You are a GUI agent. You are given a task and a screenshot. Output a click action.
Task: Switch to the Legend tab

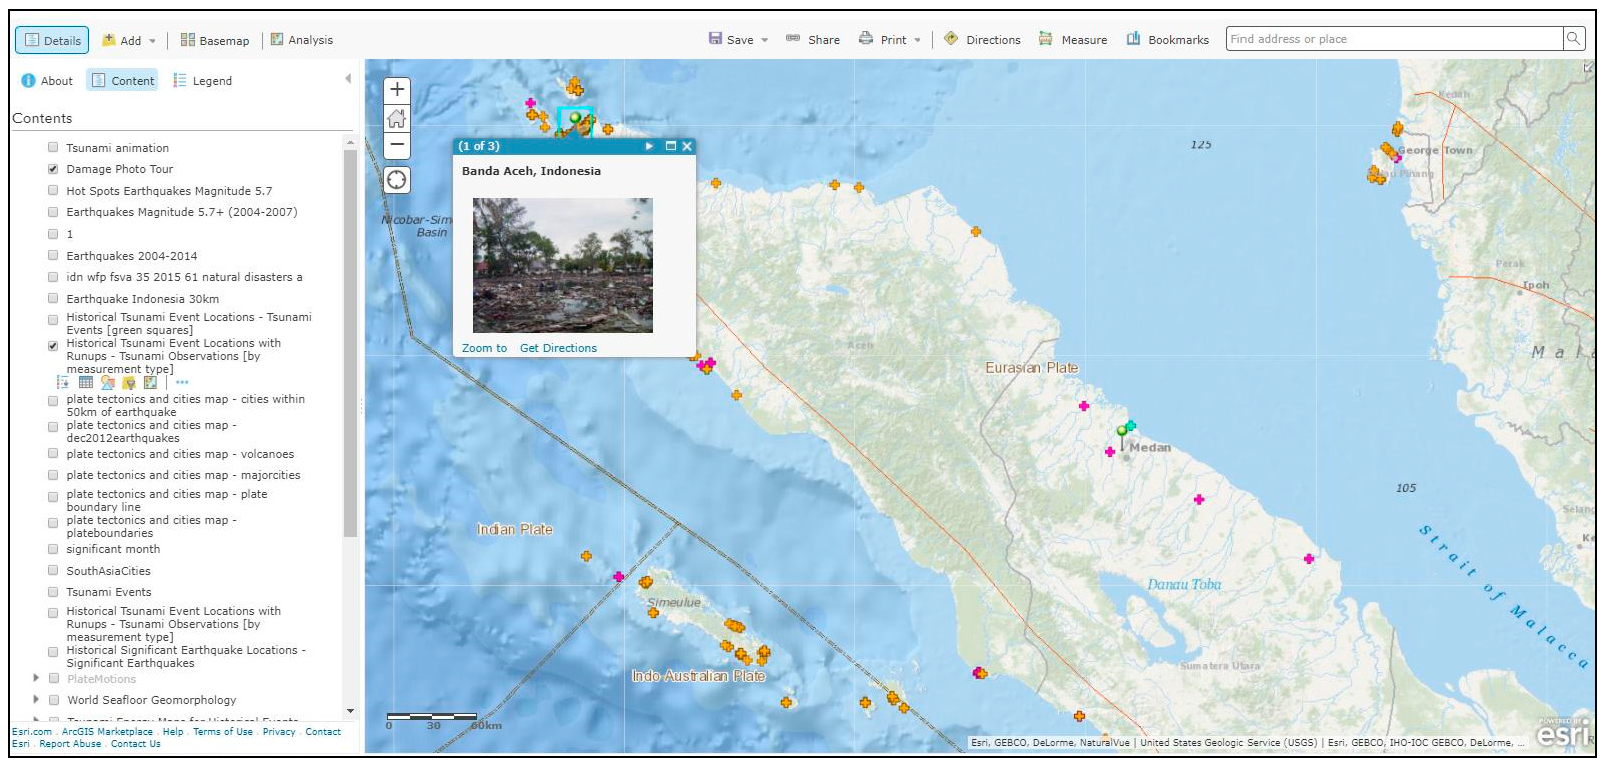[202, 81]
